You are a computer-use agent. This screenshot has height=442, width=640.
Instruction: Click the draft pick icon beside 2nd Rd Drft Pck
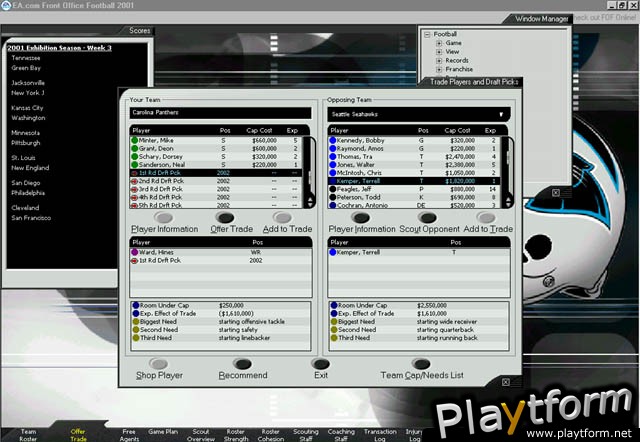click(x=134, y=181)
